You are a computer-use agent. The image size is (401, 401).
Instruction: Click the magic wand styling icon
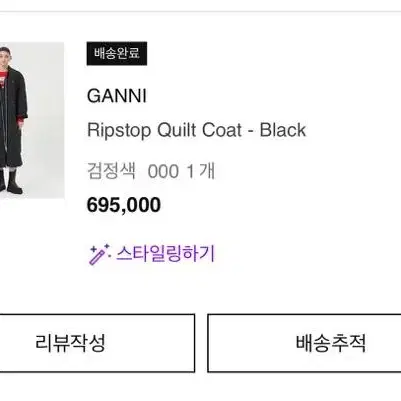99,254
